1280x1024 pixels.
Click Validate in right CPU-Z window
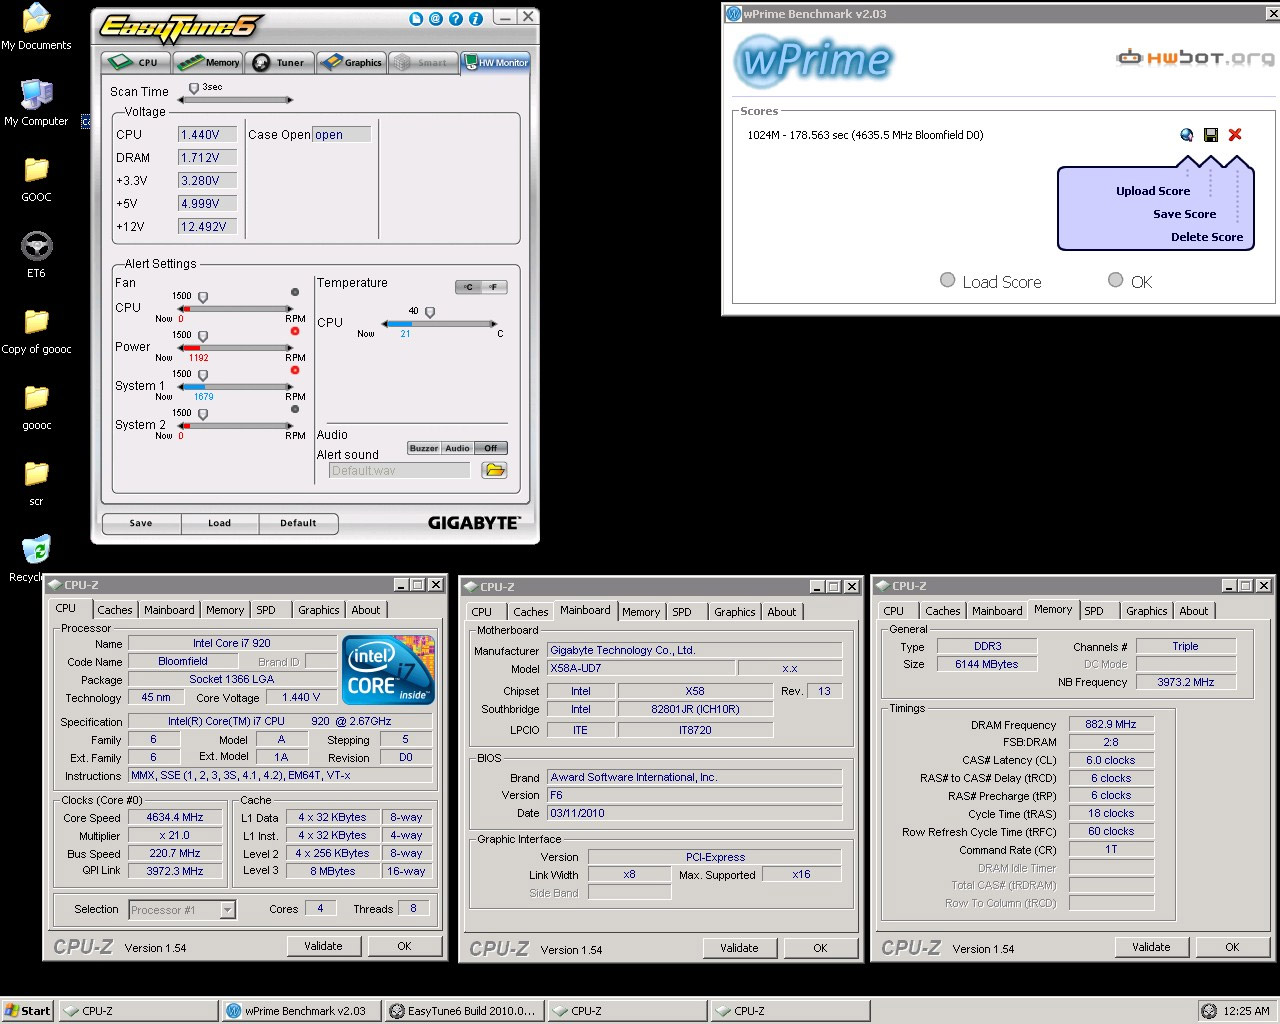coord(1151,947)
